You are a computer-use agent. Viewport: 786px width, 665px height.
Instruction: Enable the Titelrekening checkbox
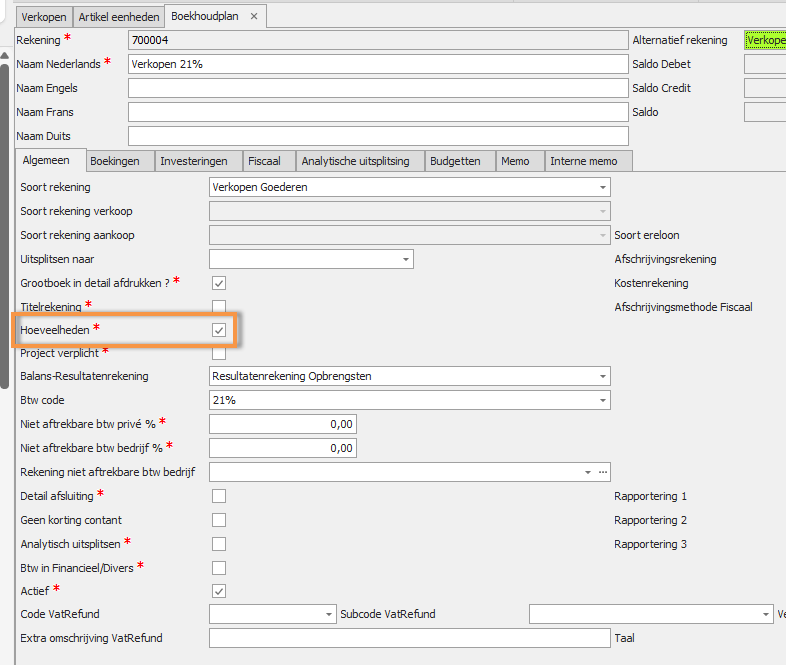tap(219, 306)
